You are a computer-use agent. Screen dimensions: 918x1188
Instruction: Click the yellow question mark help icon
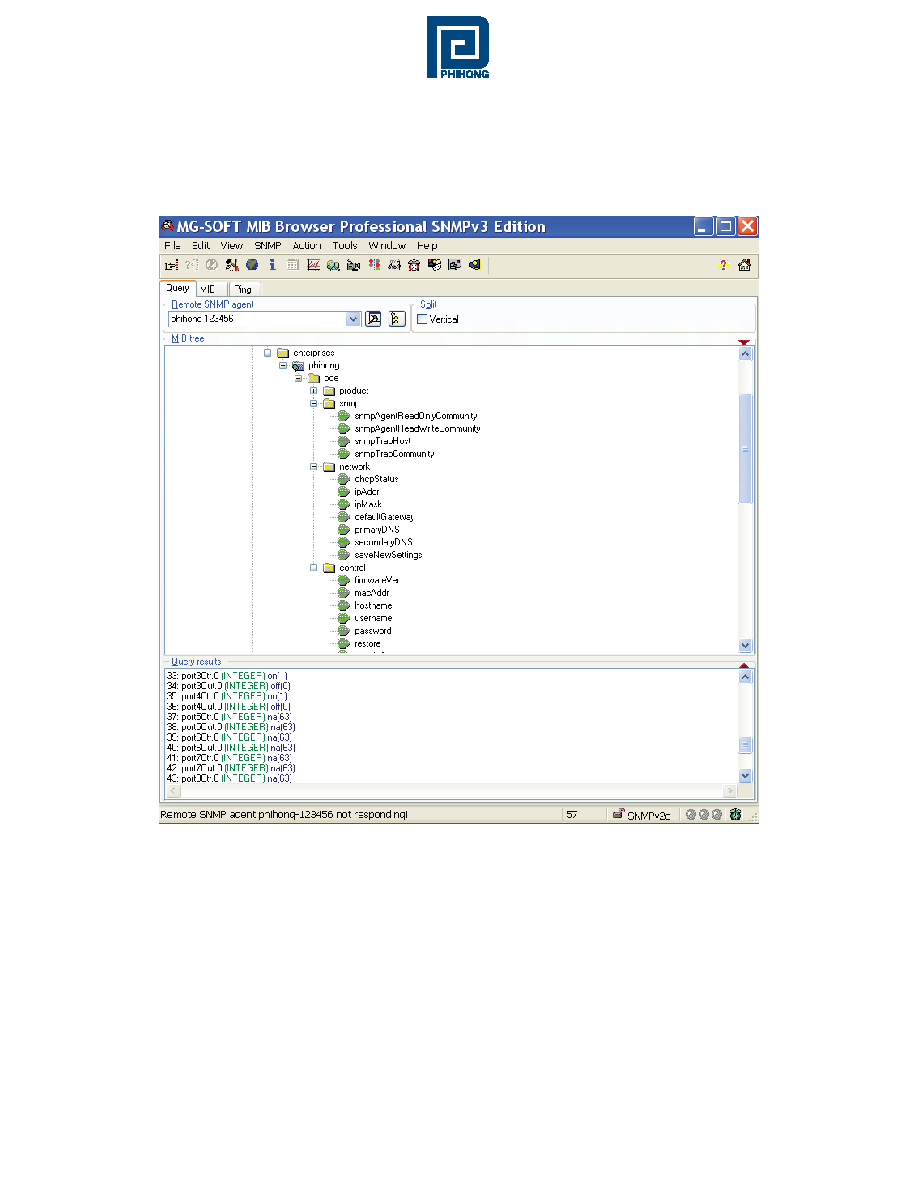(723, 264)
